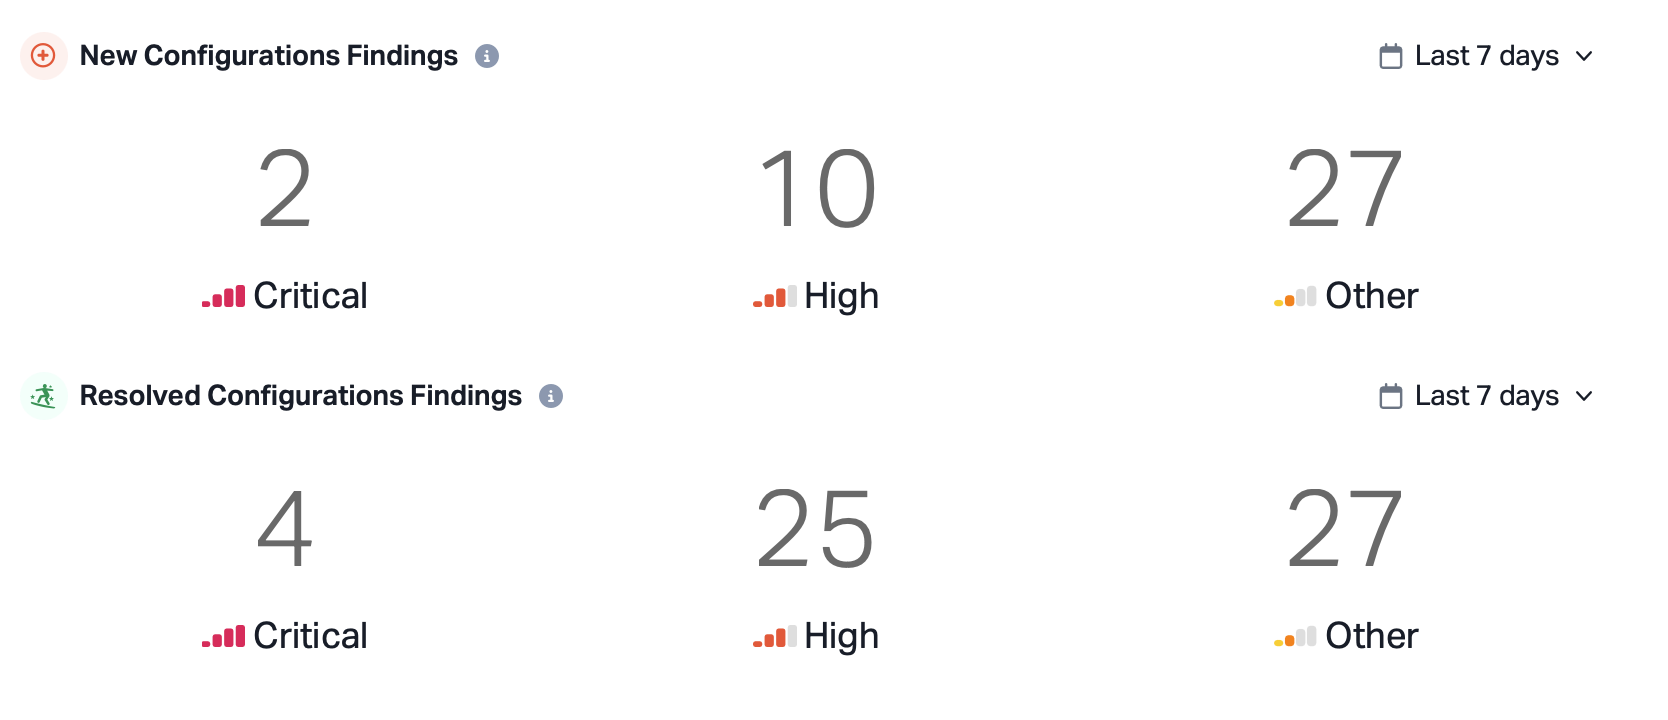The image size is (1668, 720).
Task: Click the red plus New Findings icon
Action: point(43,56)
